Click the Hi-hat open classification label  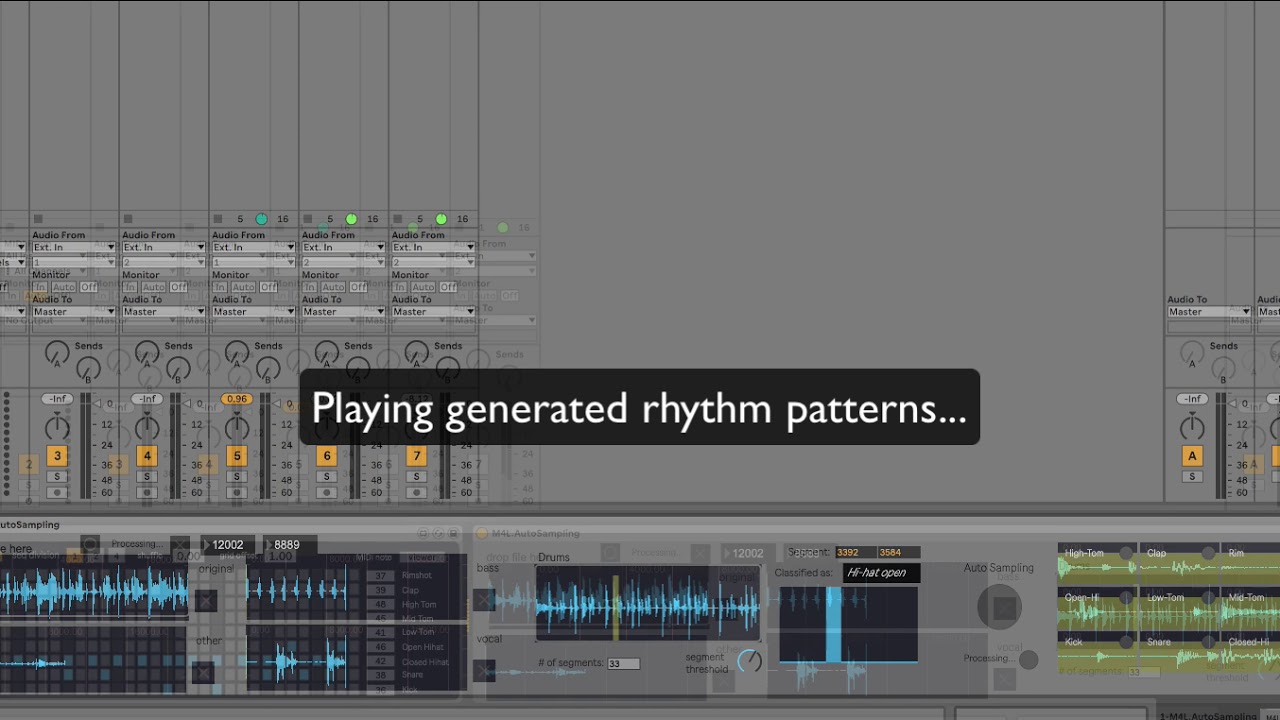pos(880,573)
